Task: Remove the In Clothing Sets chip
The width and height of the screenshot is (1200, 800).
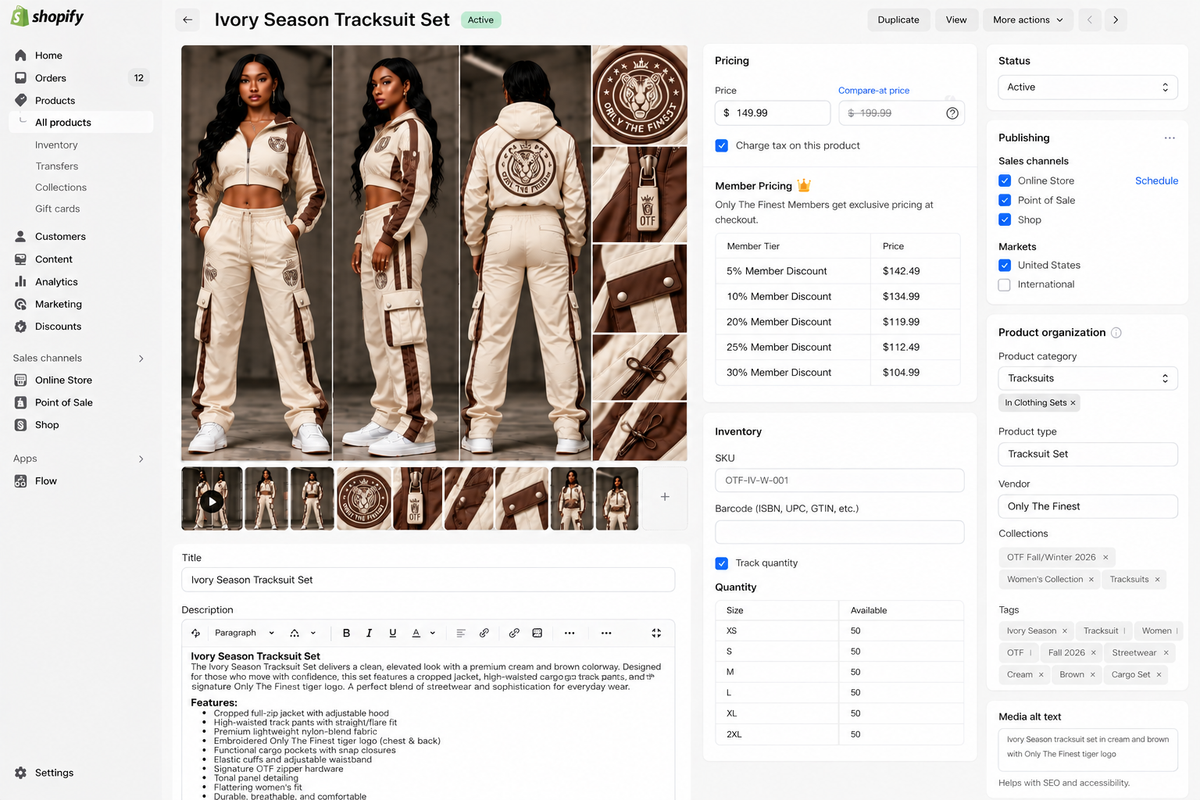Action: pos(1073,403)
